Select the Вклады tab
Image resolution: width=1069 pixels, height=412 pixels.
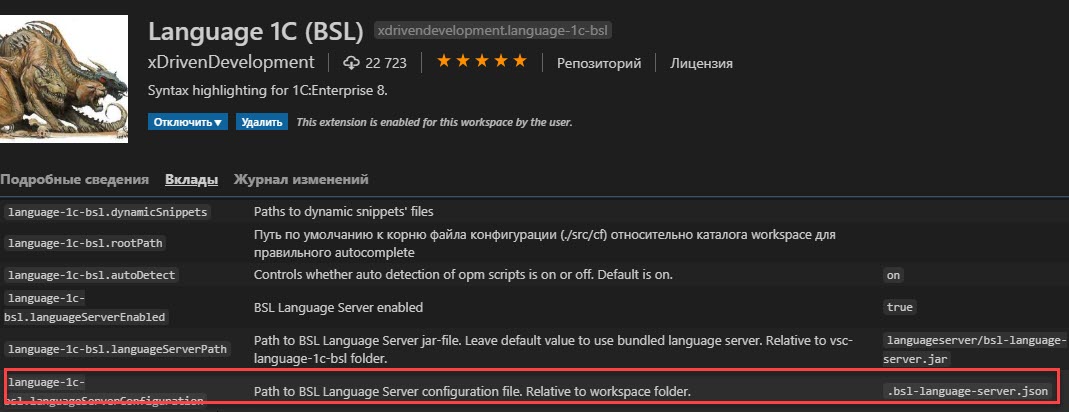point(192,180)
